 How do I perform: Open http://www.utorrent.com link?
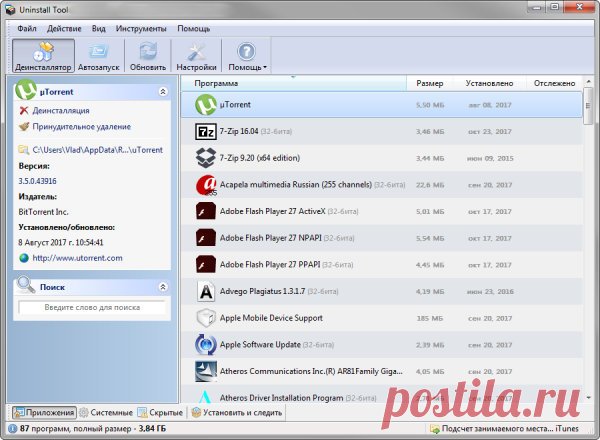[78, 258]
